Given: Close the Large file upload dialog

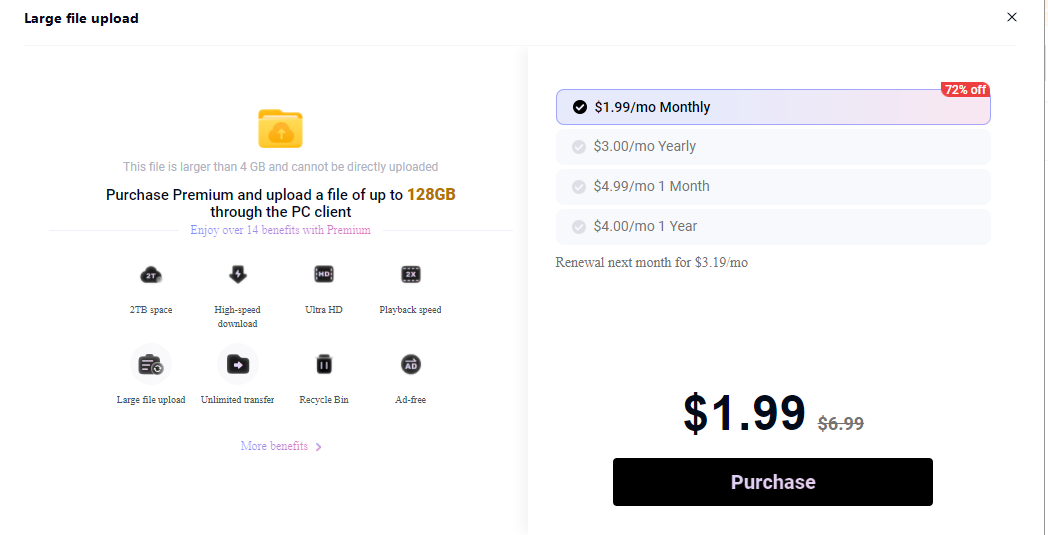Looking at the screenshot, I should [x=1012, y=17].
